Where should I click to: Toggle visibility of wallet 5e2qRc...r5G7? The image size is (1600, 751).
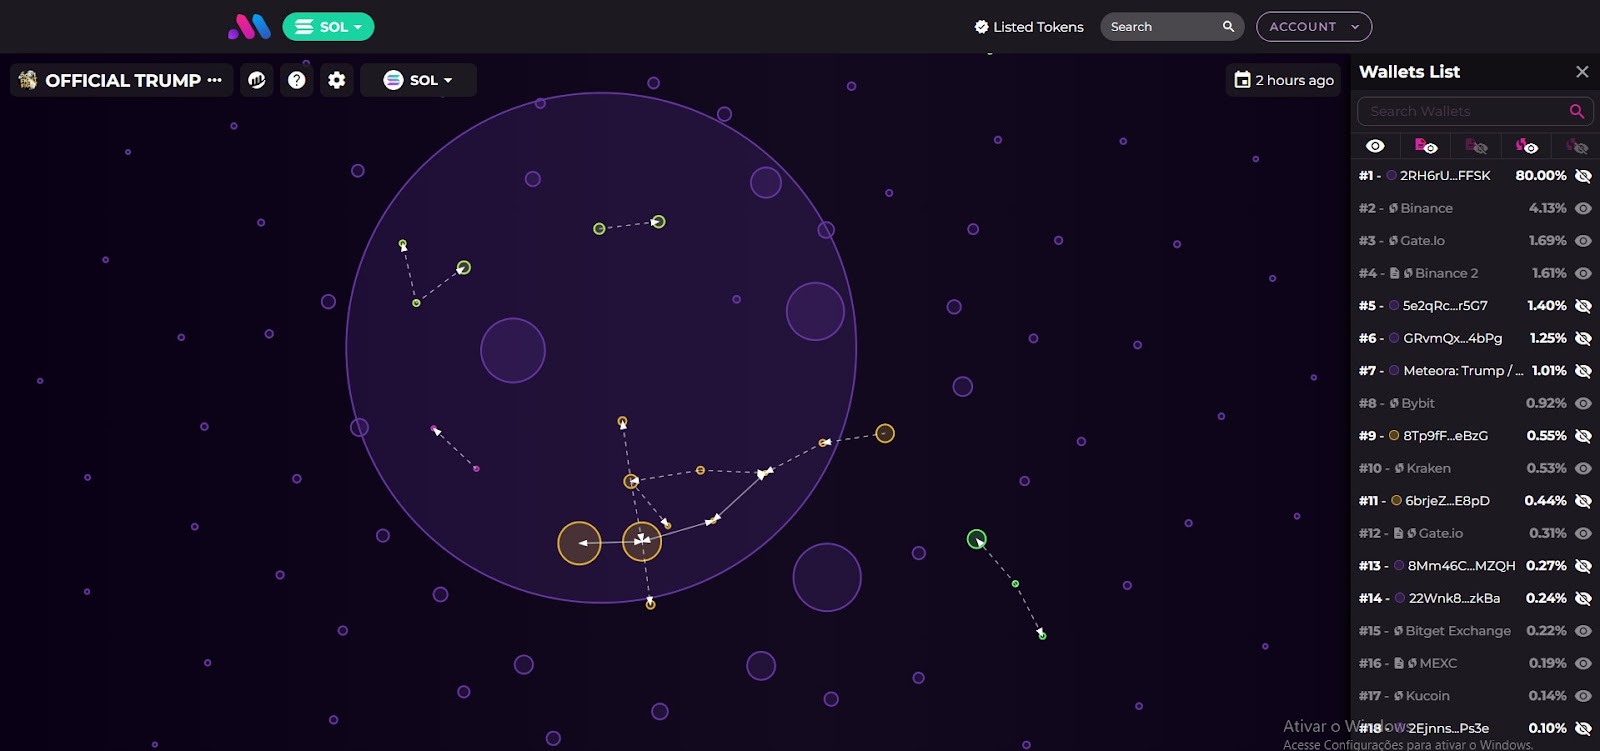(1583, 306)
